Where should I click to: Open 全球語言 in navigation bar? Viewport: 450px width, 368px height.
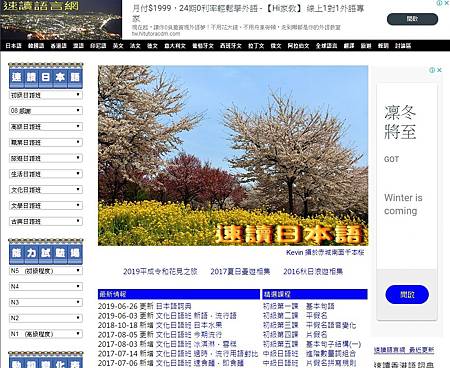point(326,46)
